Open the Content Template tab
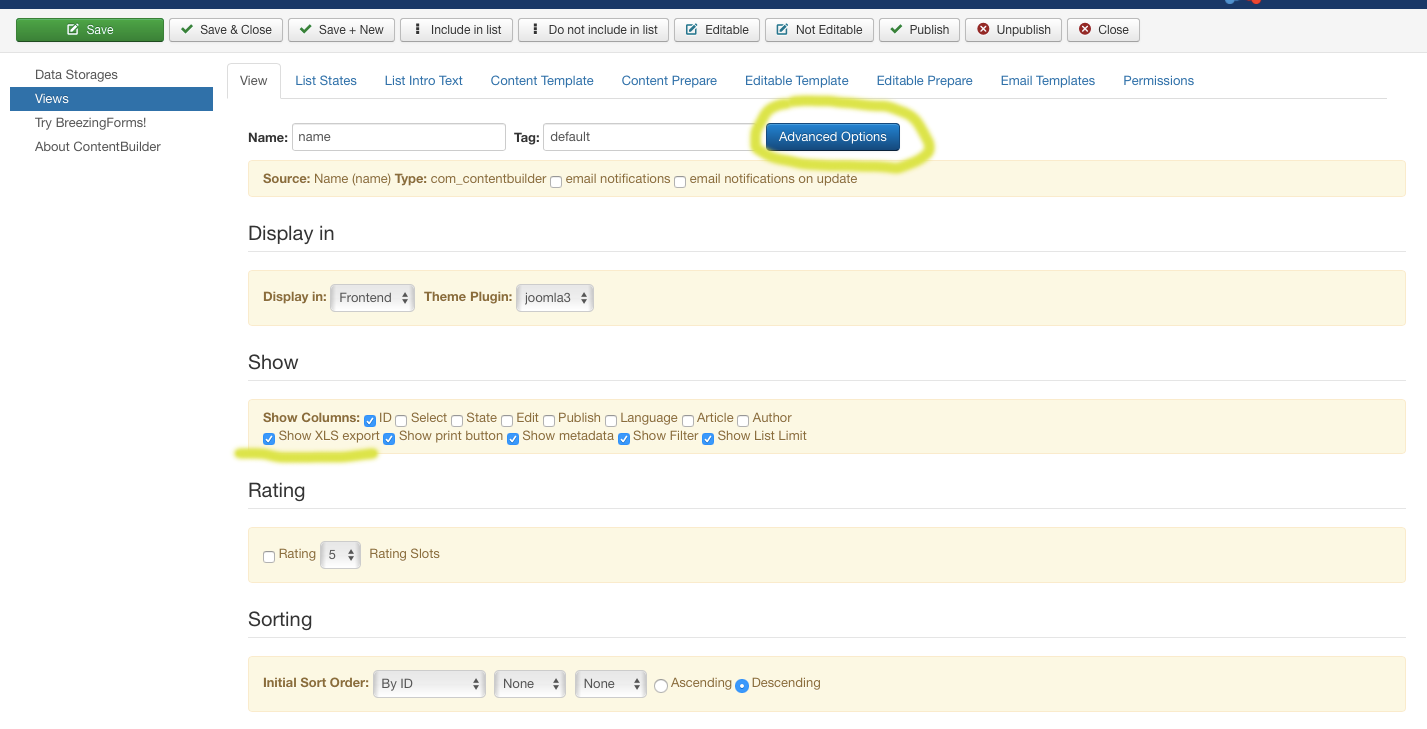 (542, 81)
